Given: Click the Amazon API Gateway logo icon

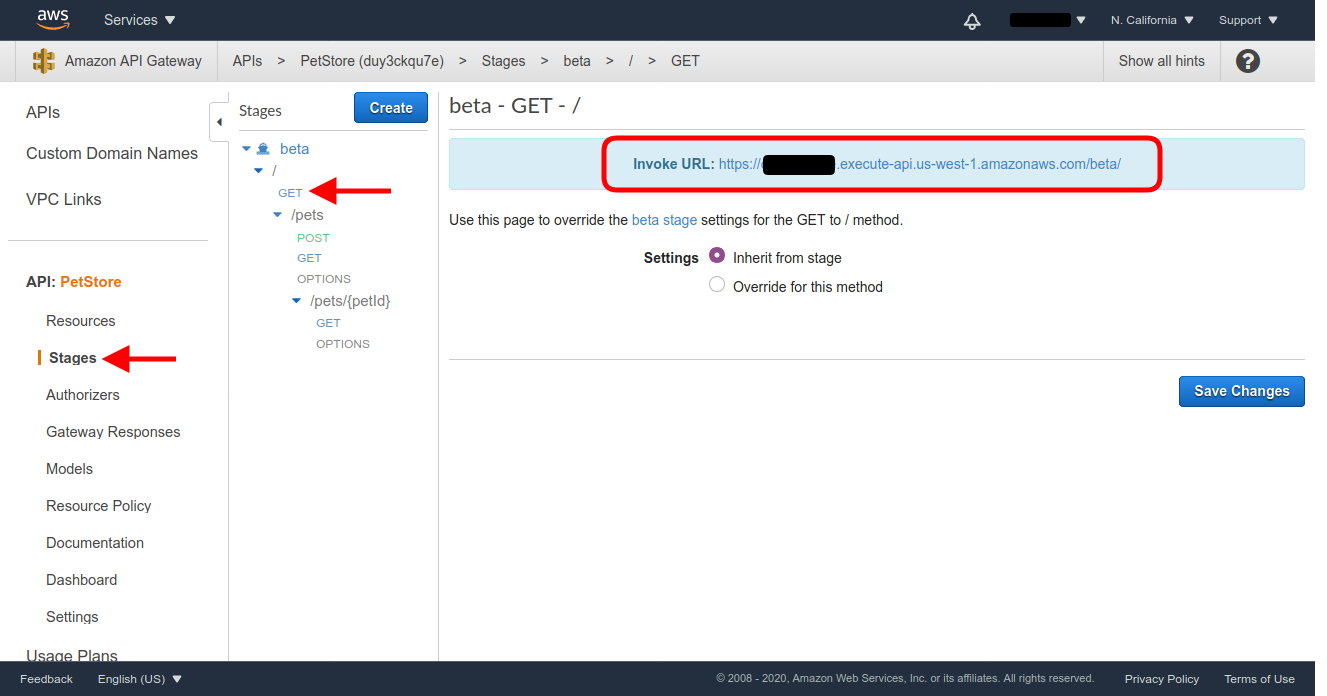Looking at the screenshot, I should pyautogui.click(x=44, y=61).
